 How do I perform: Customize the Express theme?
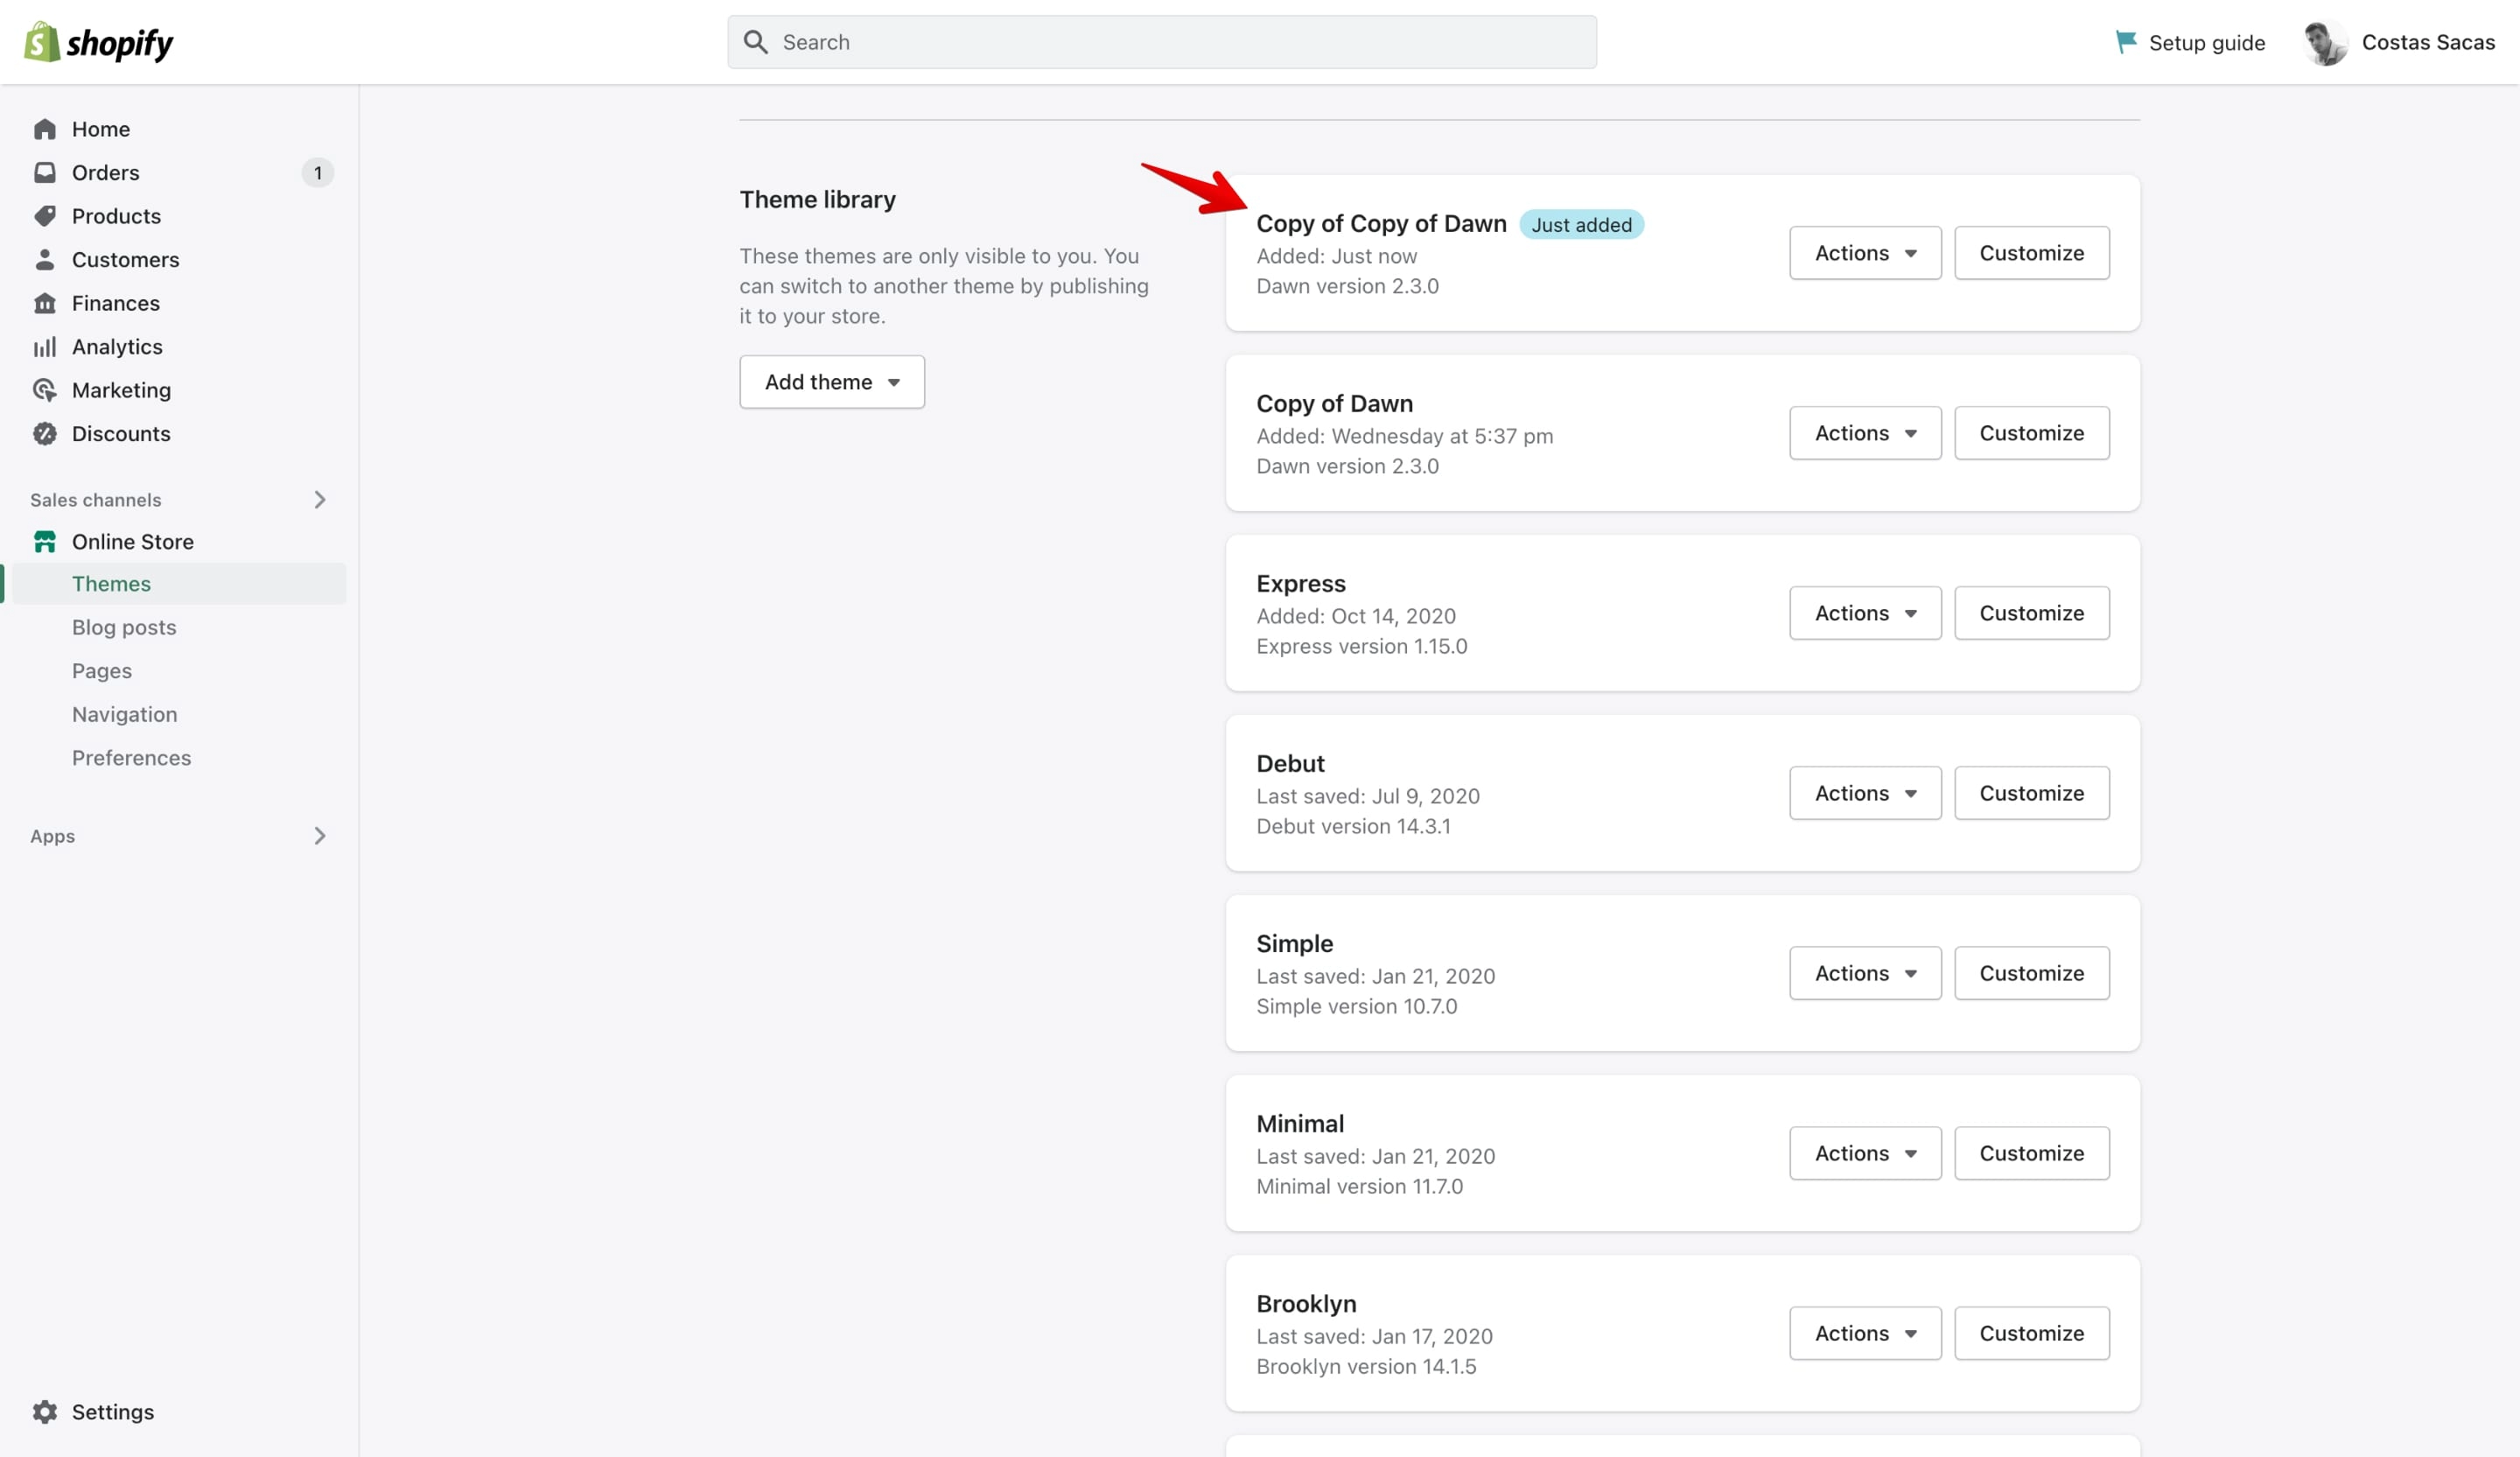click(x=2031, y=613)
